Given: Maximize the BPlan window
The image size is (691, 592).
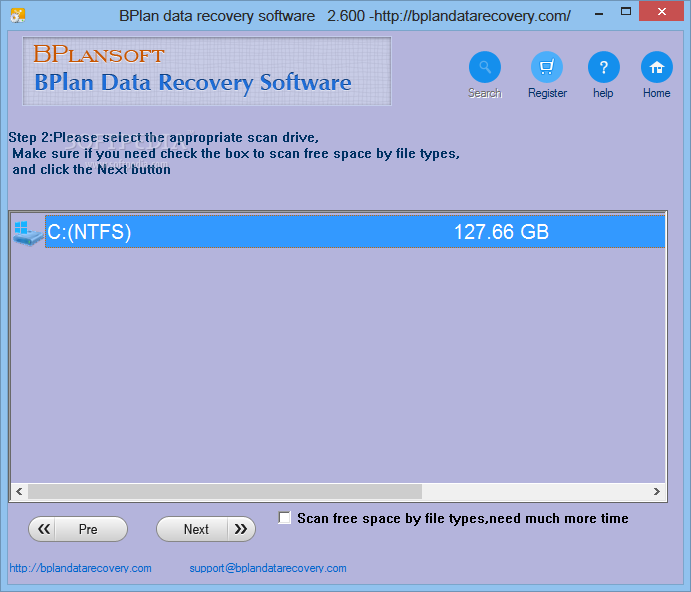Looking at the screenshot, I should tap(626, 12).
